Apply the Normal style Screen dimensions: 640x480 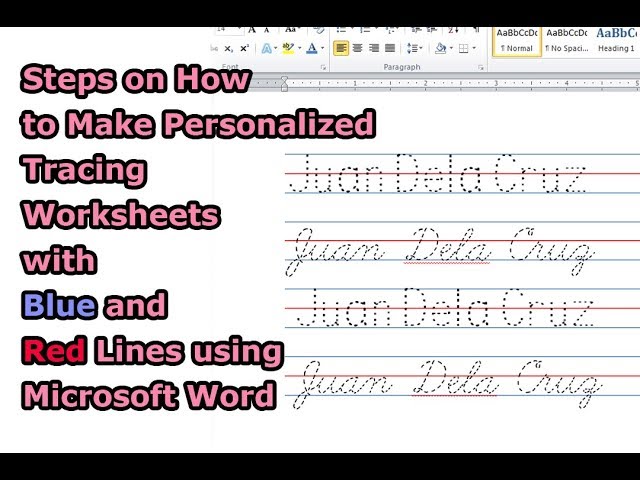pos(516,41)
